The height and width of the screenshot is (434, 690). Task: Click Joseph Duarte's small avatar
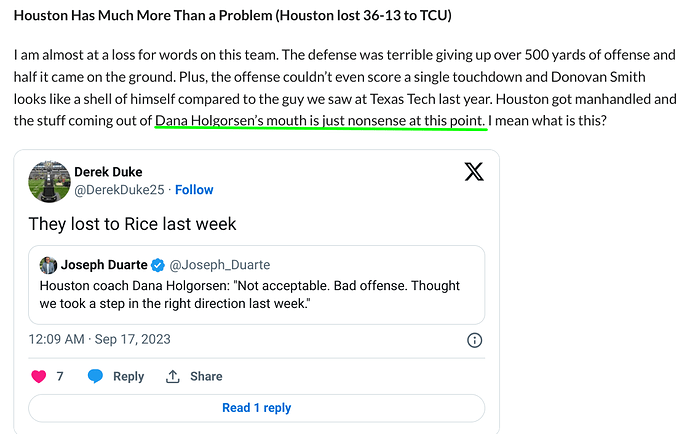click(x=48, y=265)
